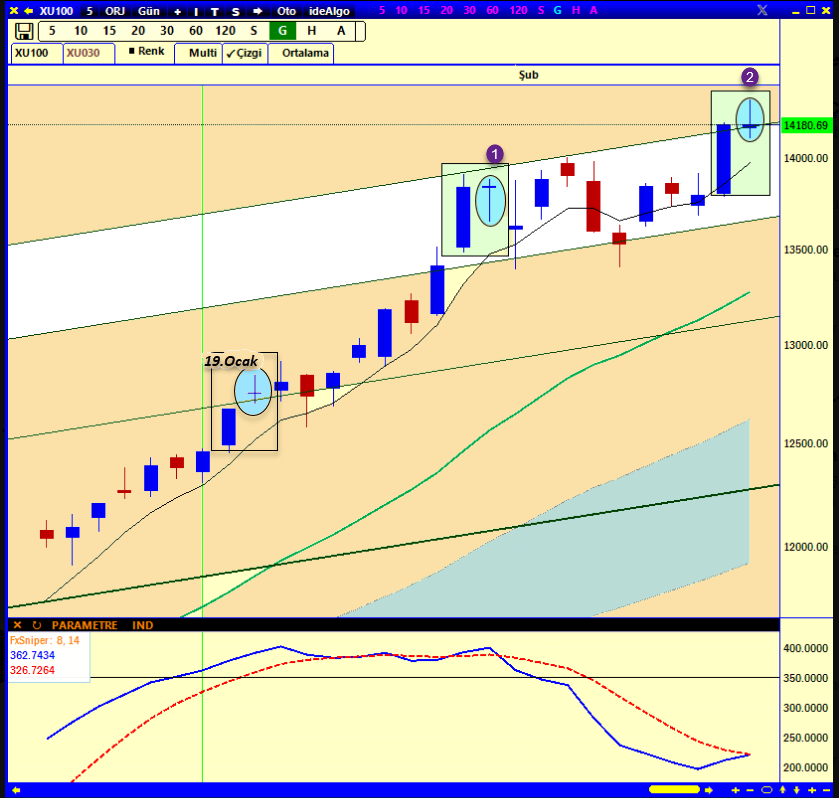Click the bottom bar yellow left arrow
This screenshot has height=798, width=839.
pos(16,790)
